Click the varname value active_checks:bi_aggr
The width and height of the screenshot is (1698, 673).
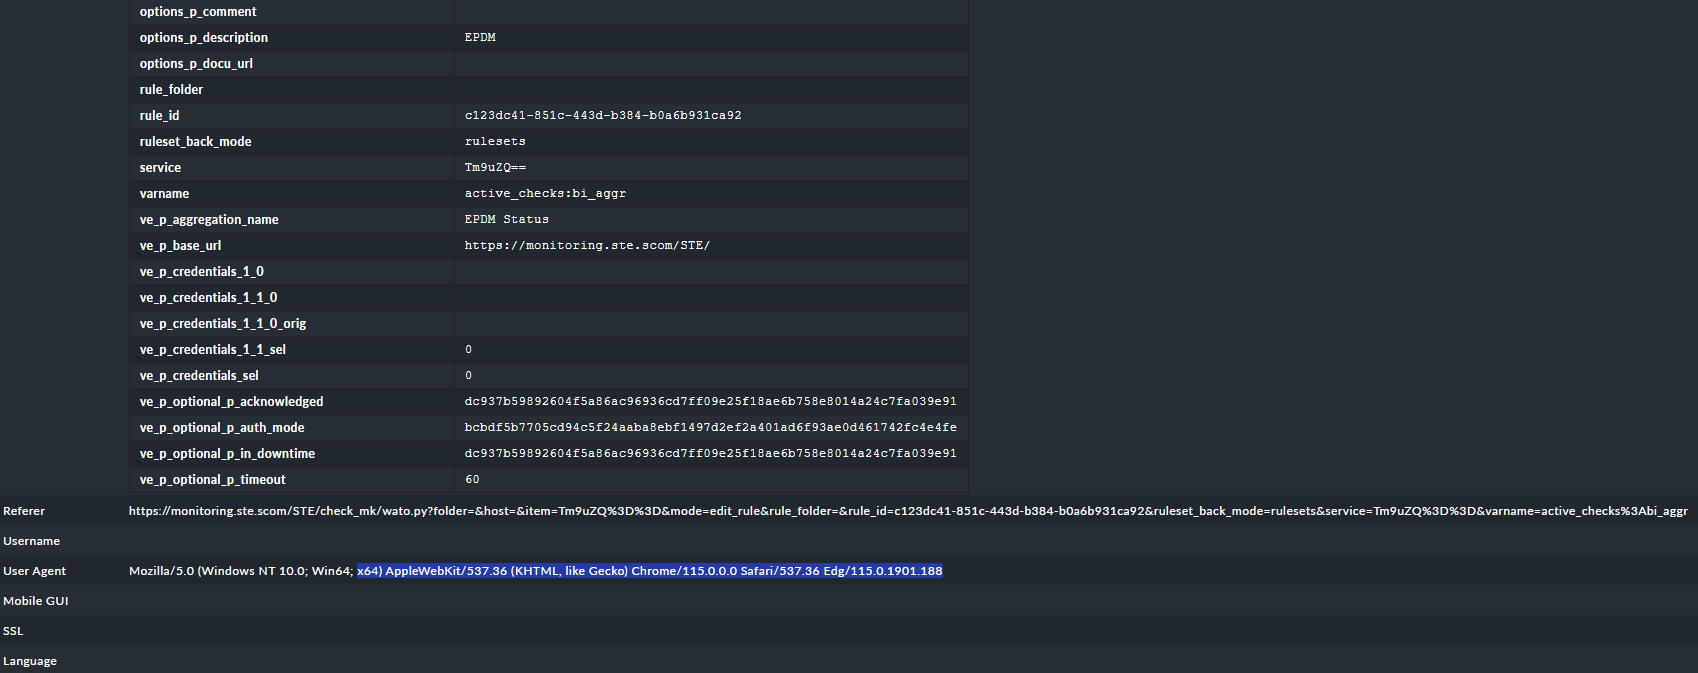point(545,194)
